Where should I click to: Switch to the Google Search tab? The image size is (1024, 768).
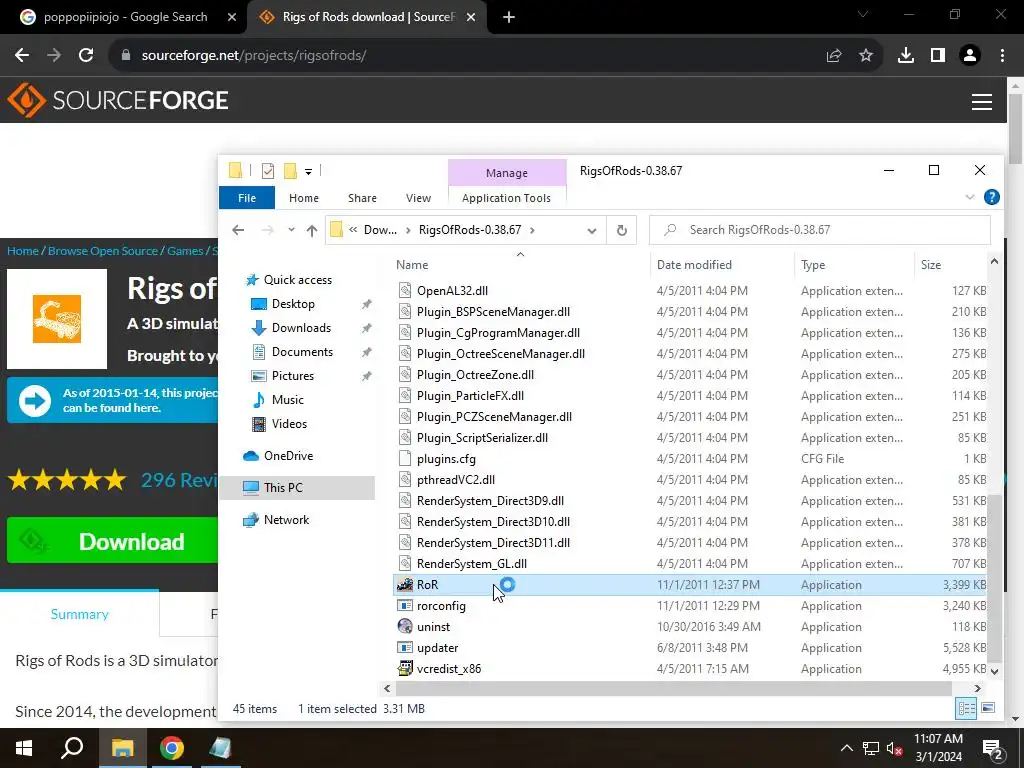click(x=124, y=17)
